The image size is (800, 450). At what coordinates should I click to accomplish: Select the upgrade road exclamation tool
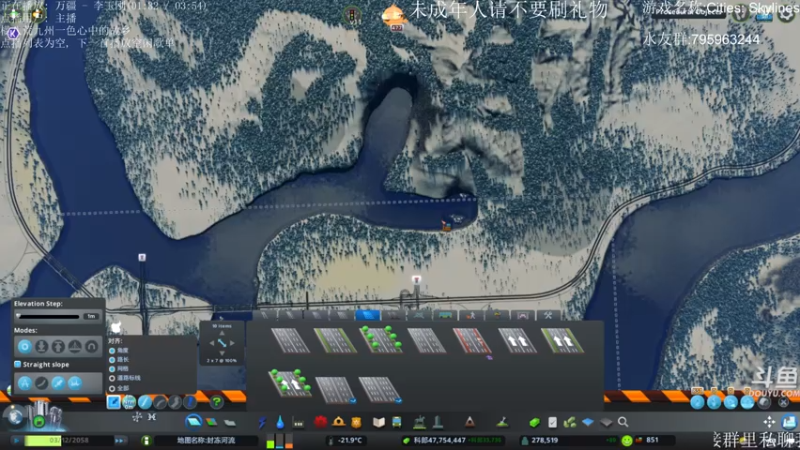(190, 402)
